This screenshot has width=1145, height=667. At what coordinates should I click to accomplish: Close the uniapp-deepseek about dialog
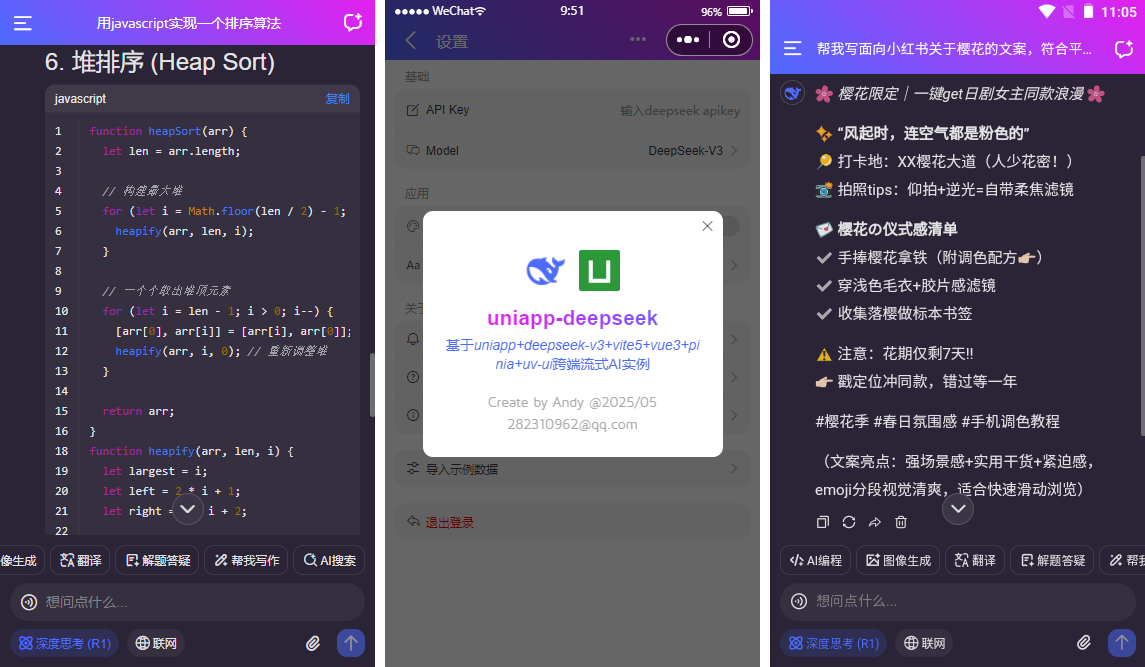tap(707, 226)
